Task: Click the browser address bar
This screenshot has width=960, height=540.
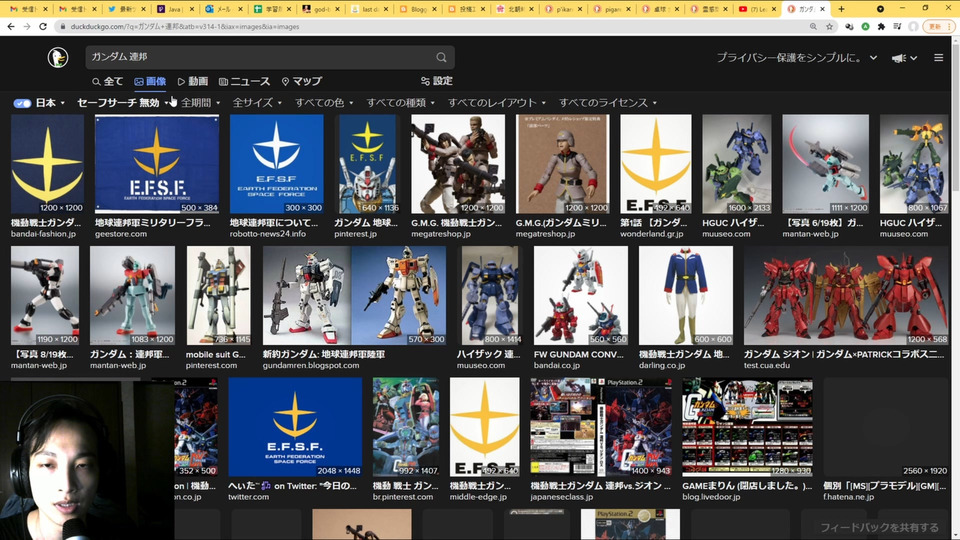Action: point(429,26)
